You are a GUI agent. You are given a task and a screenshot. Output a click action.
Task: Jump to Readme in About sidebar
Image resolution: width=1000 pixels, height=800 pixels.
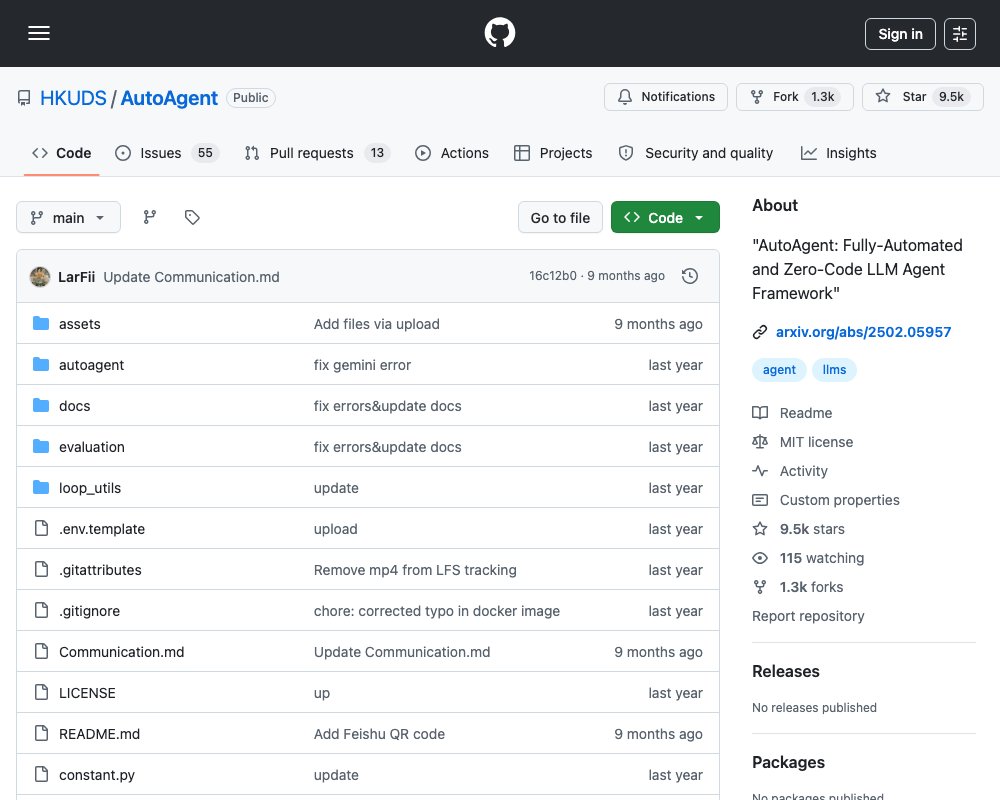[x=792, y=413]
